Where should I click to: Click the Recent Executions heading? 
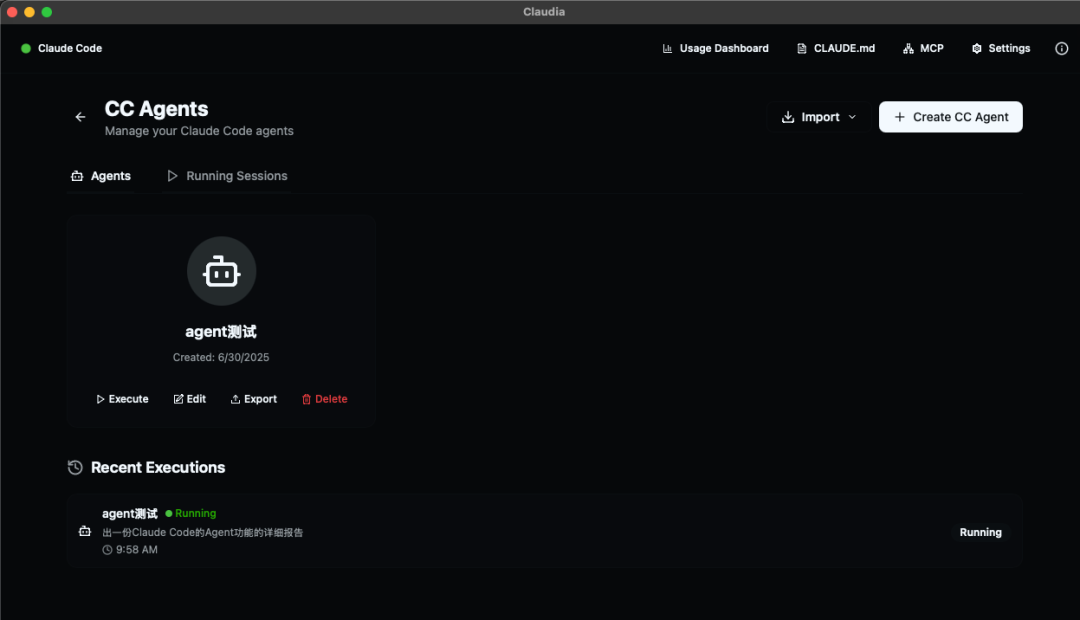coord(158,468)
